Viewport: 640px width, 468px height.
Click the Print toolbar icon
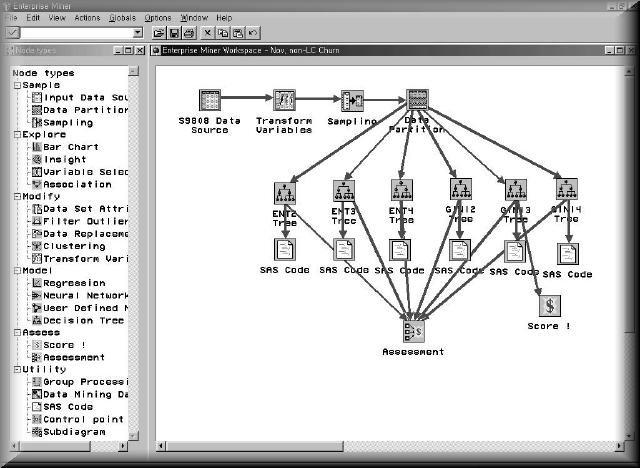189,33
